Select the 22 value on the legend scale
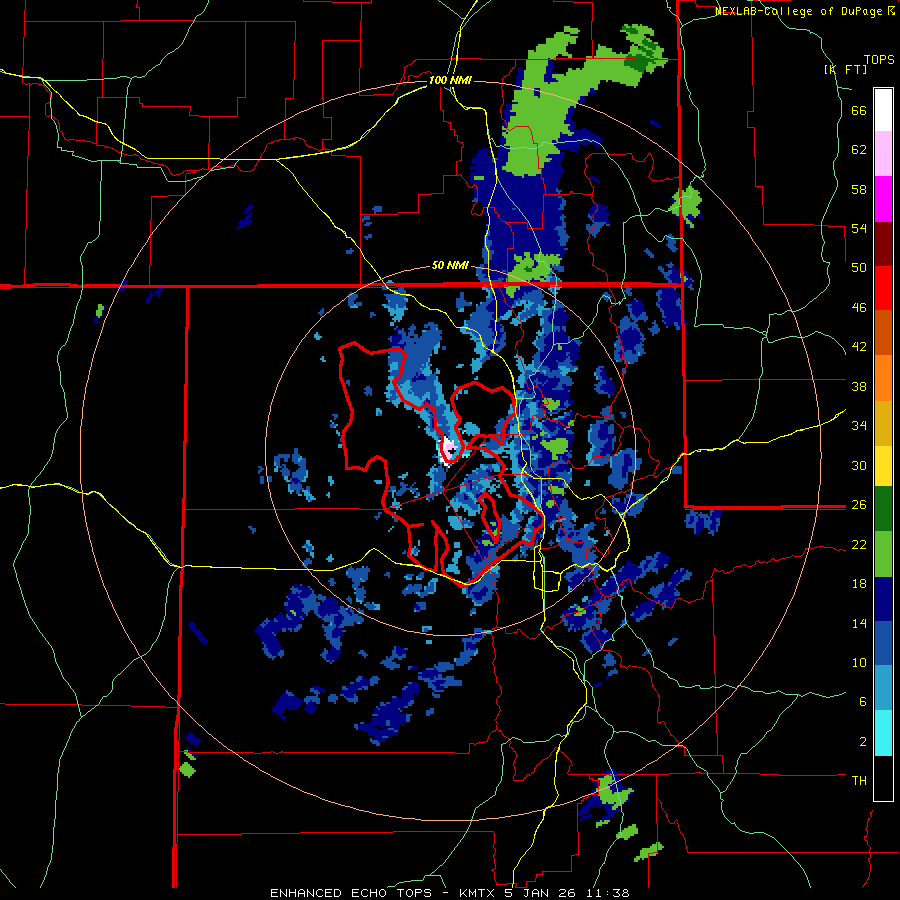This screenshot has height=900, width=900. coord(859,544)
